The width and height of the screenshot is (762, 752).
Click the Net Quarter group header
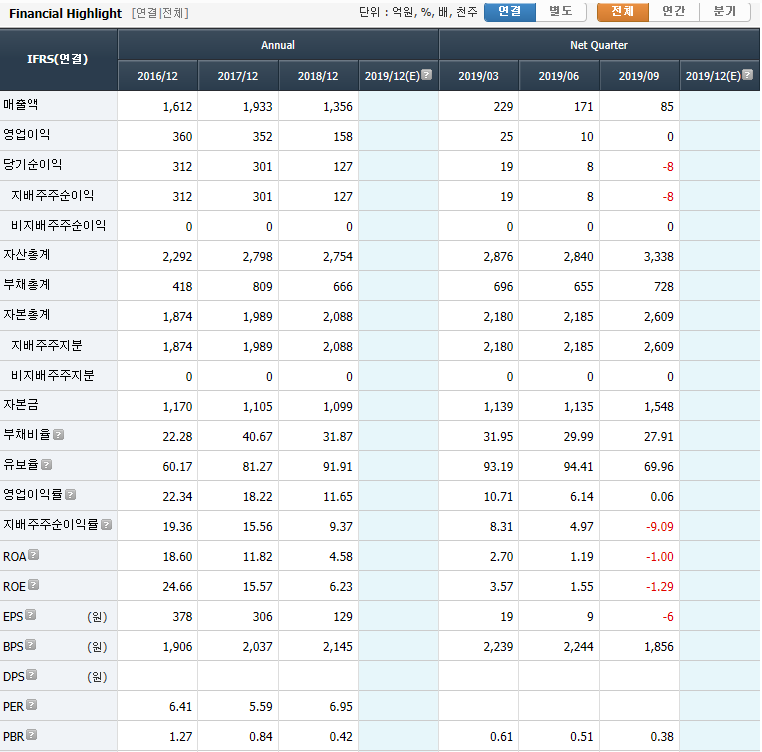(599, 45)
